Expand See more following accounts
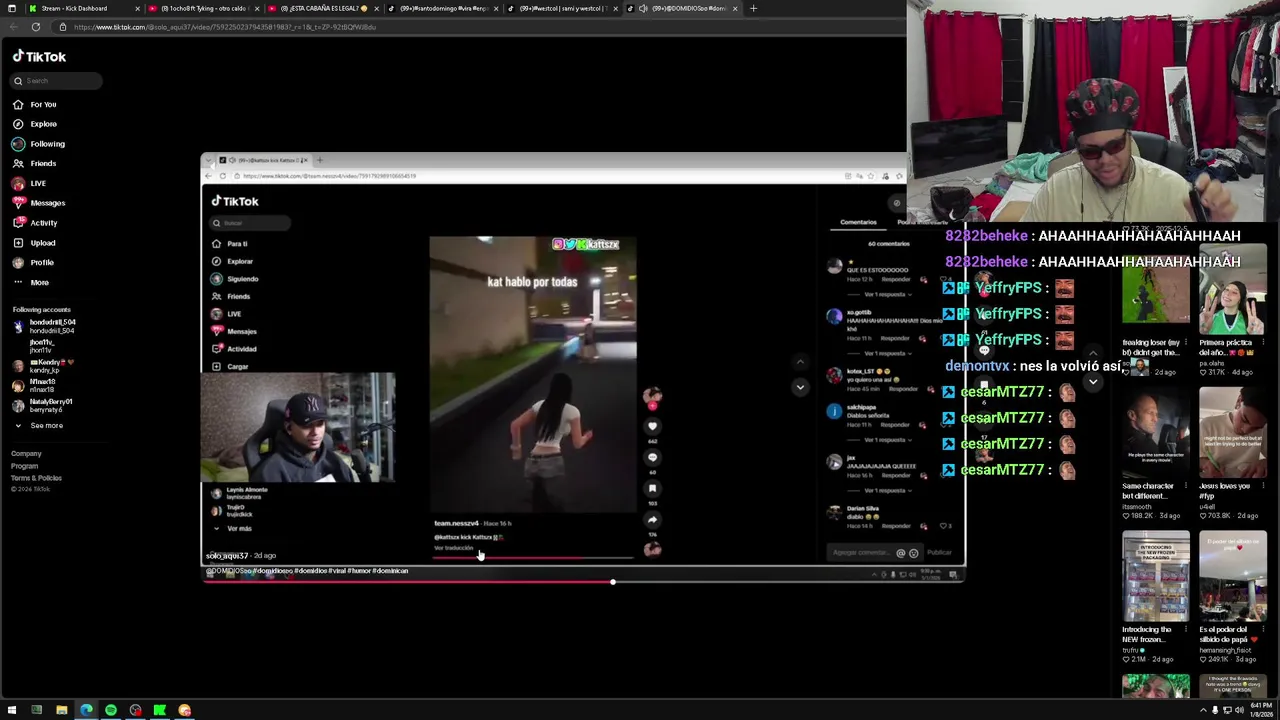 (x=39, y=425)
